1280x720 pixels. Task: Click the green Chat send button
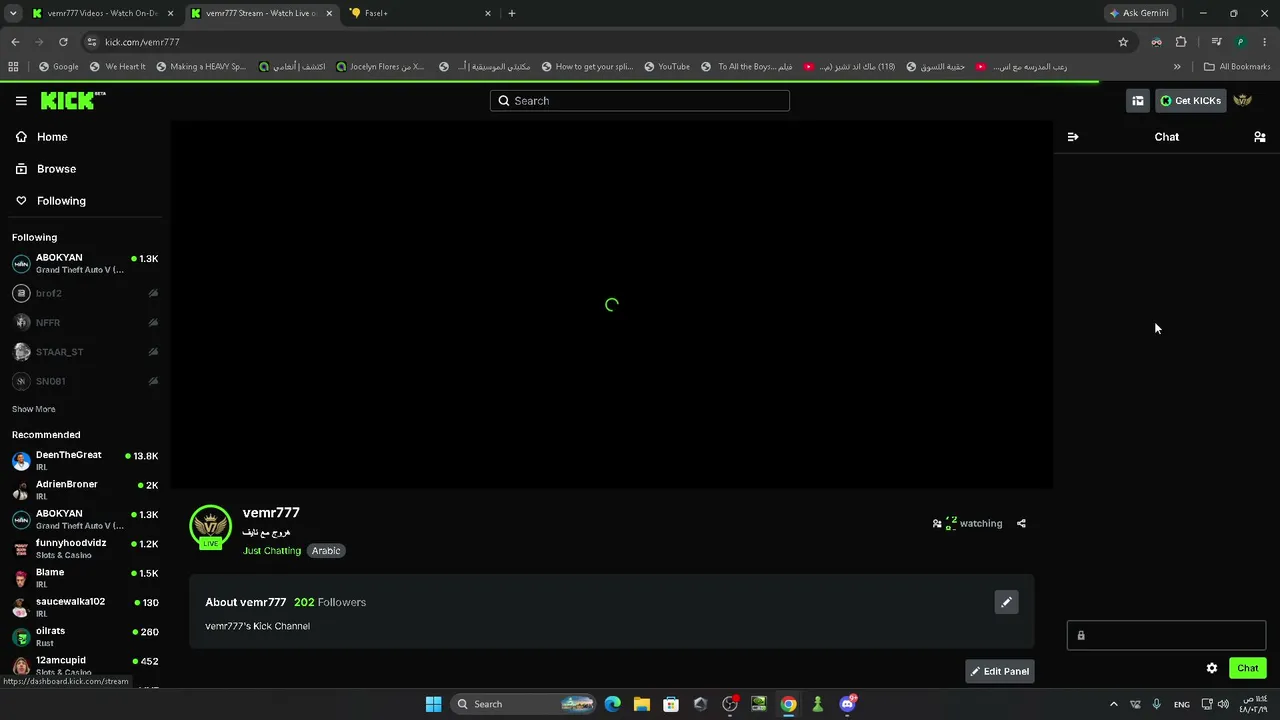[x=1248, y=668]
